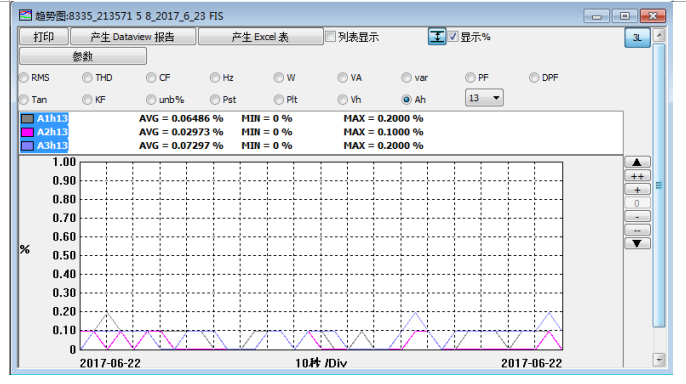Click the -- zoom button

coord(637,230)
